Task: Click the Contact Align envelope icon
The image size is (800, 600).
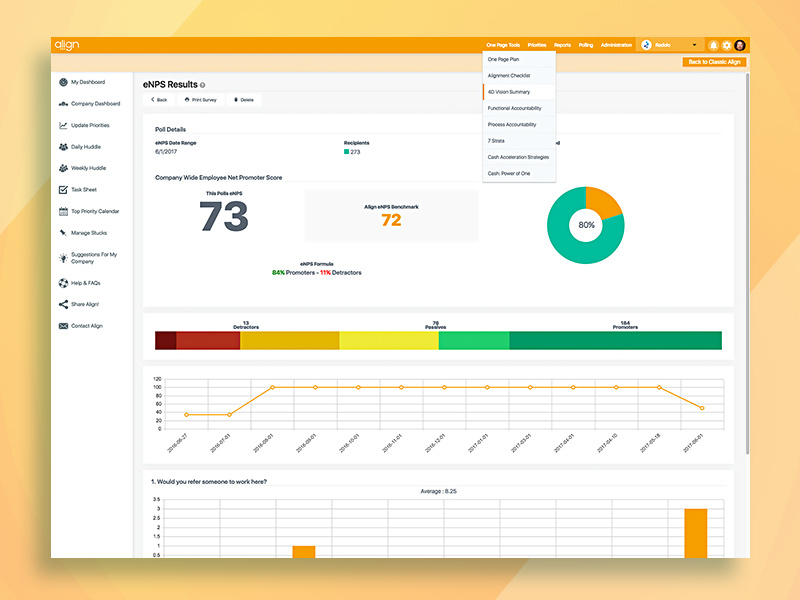Action: click(x=63, y=326)
